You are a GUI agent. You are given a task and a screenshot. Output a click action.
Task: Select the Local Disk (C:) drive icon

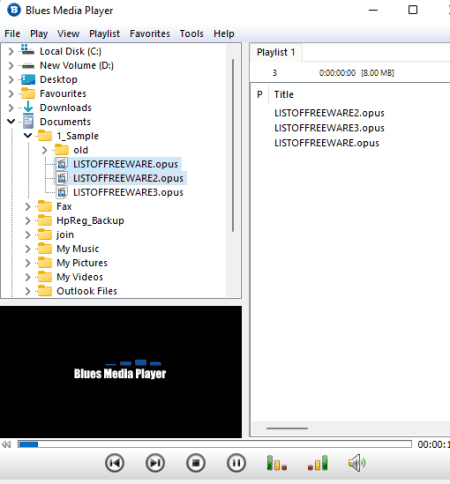pos(28,50)
